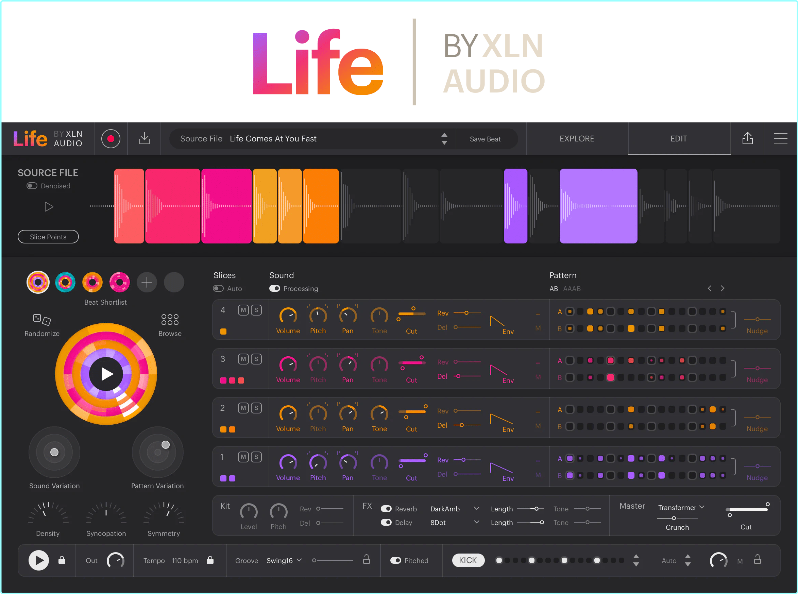Open the hamburger menu
798x594 pixels.
780,138
